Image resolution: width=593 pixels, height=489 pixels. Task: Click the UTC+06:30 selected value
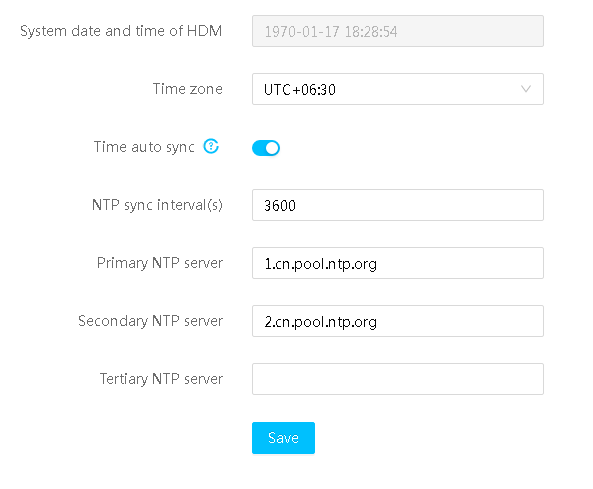pyautogui.click(x=300, y=90)
